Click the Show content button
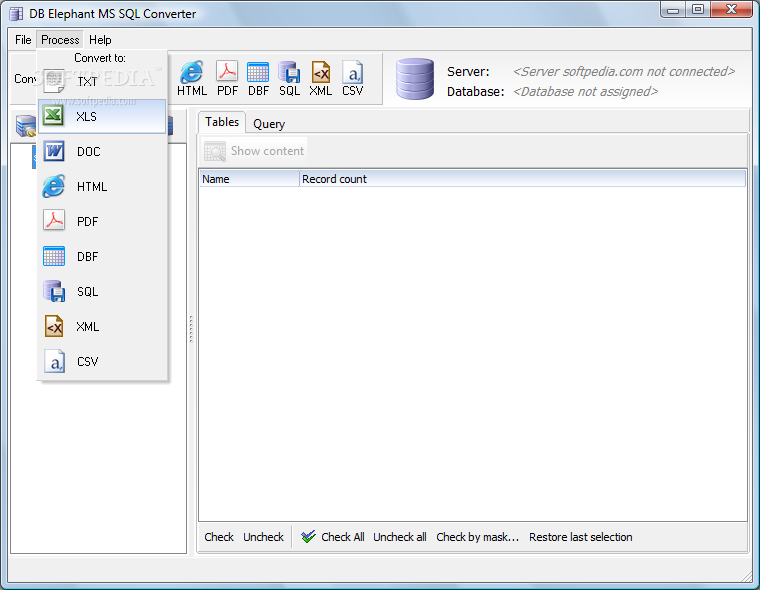 click(x=254, y=151)
